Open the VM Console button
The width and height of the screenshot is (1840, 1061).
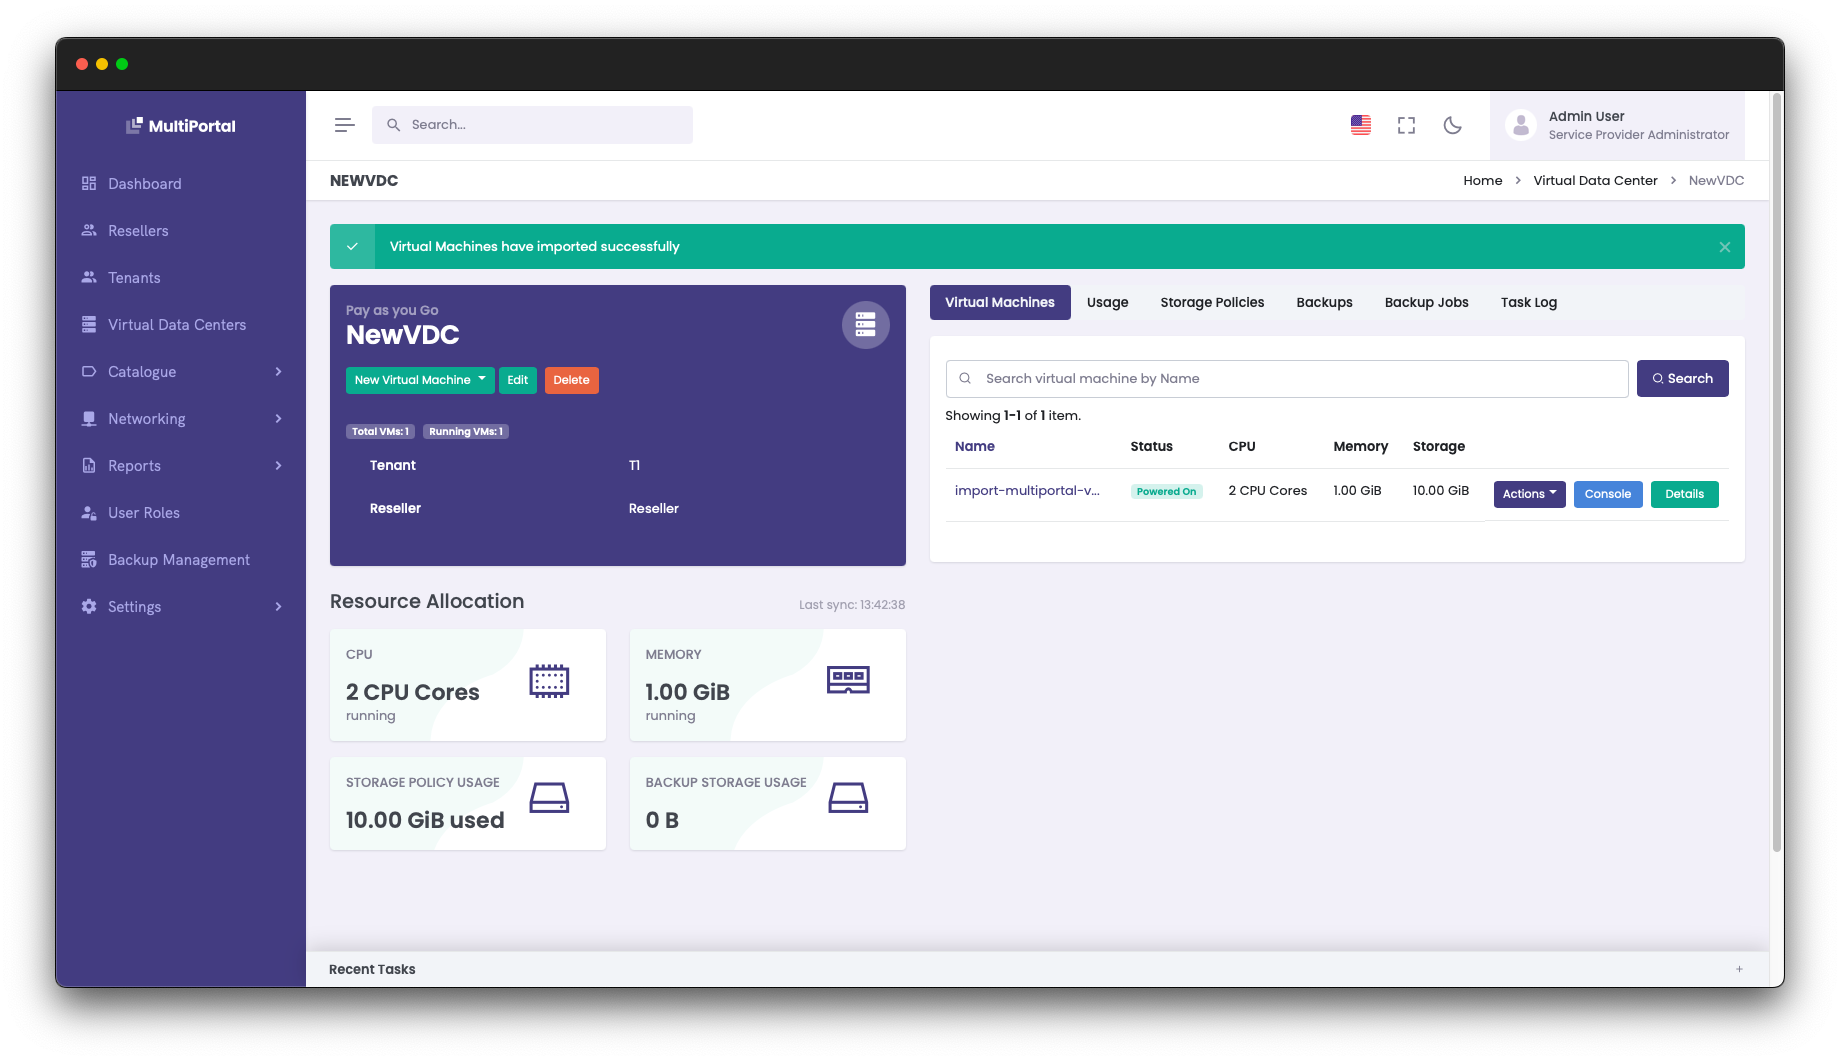[x=1607, y=494]
